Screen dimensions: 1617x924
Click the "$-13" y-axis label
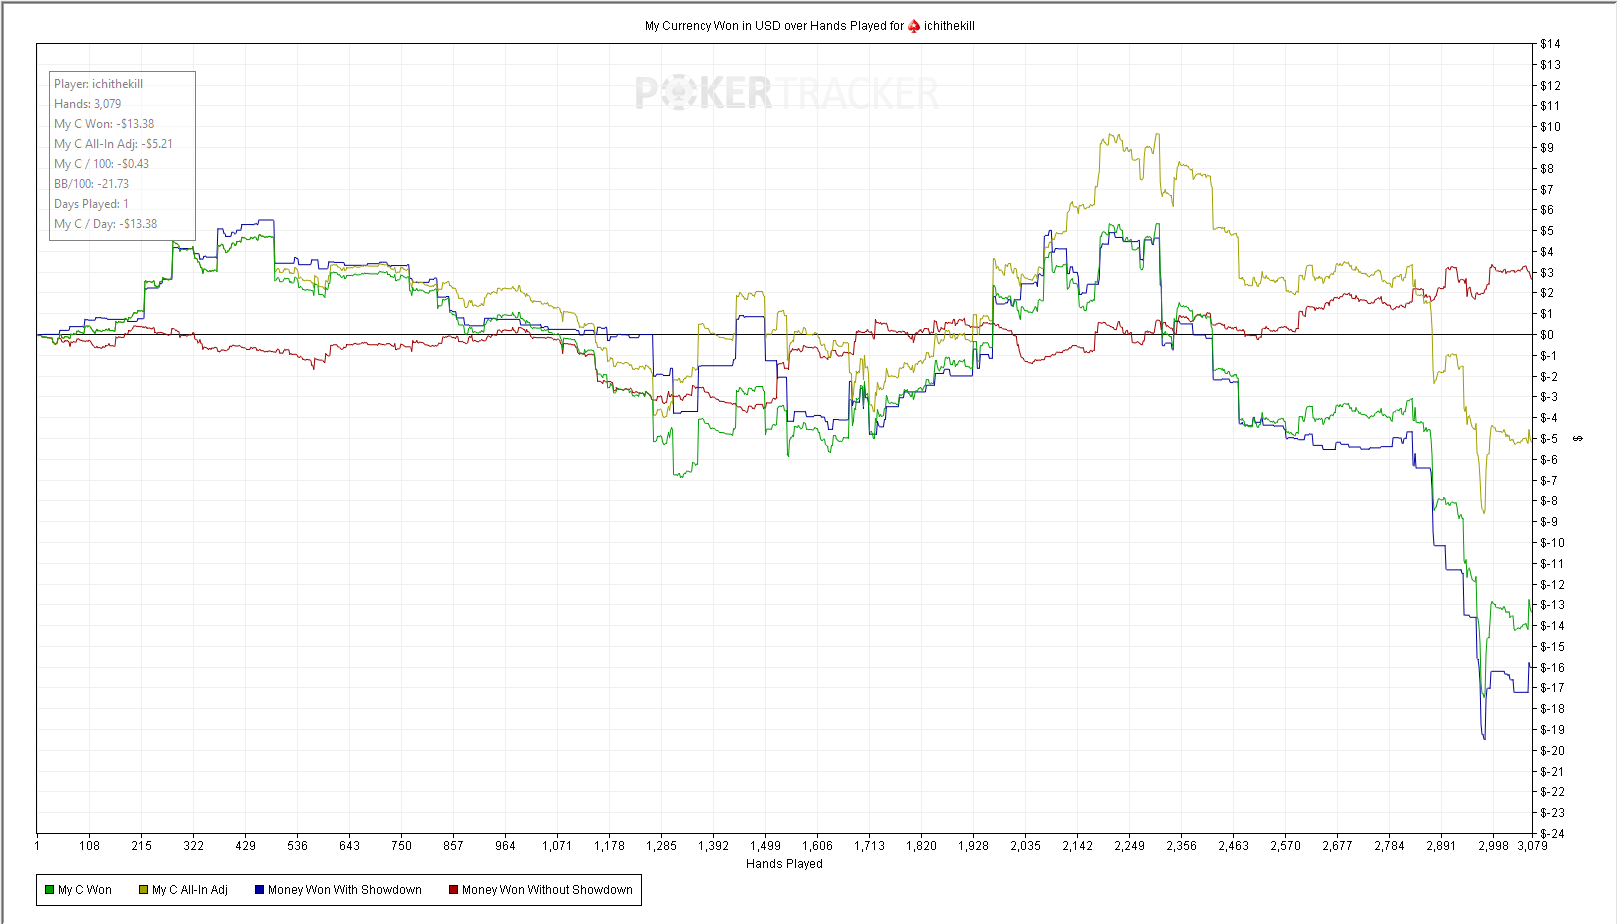click(1552, 605)
